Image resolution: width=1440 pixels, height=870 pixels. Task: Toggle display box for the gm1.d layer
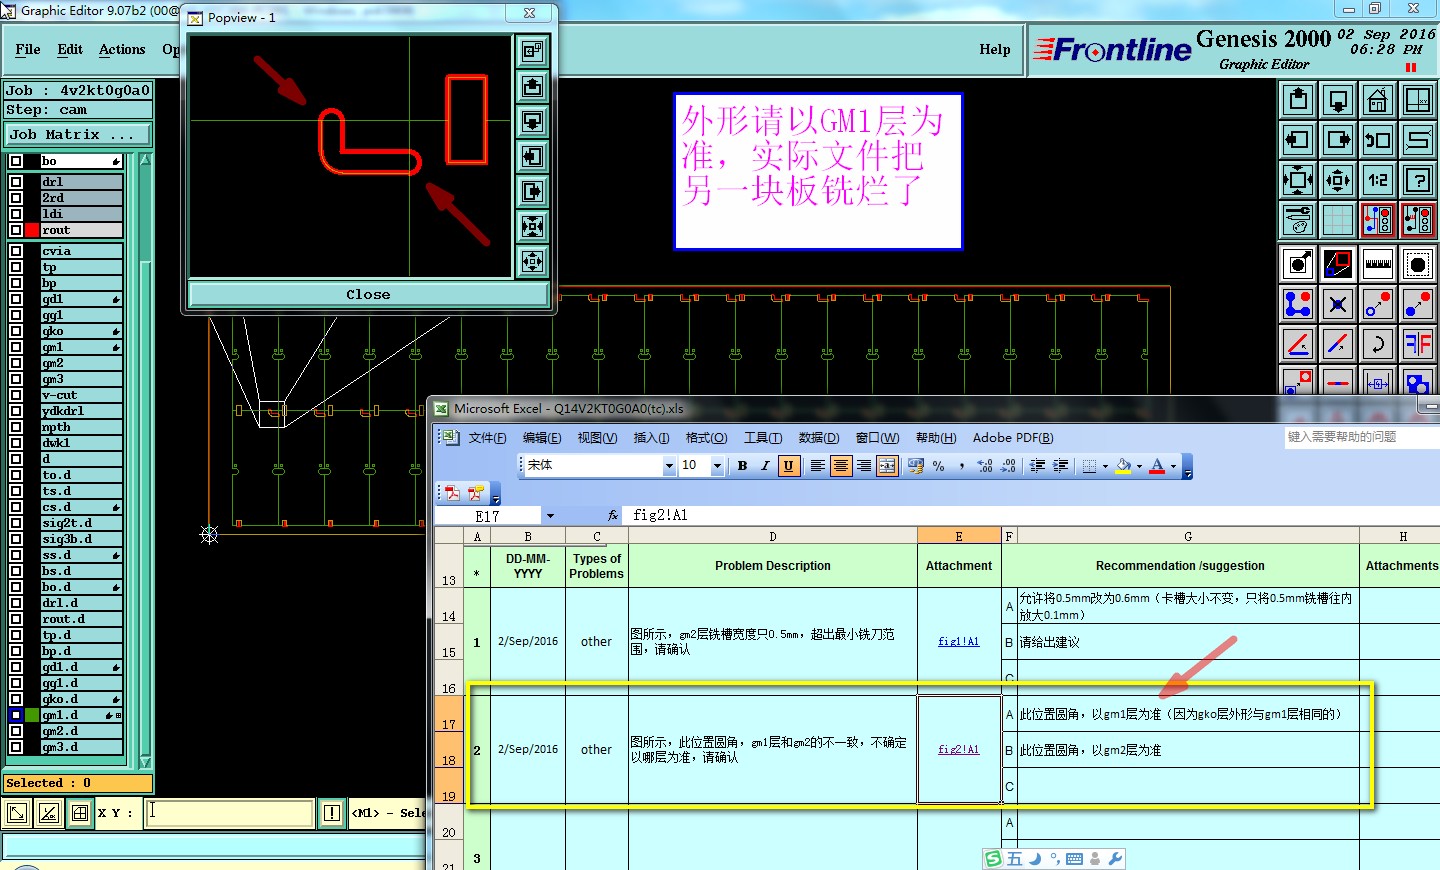[x=16, y=715]
